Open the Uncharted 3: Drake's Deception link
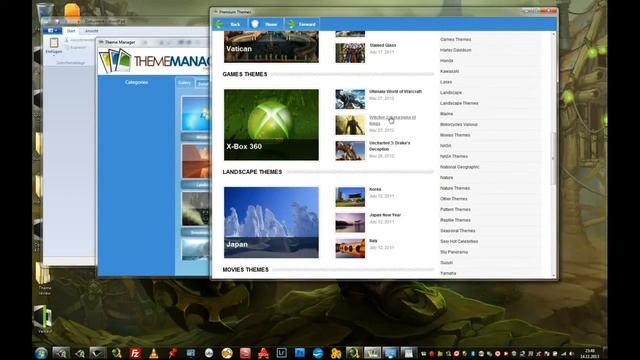 click(x=389, y=146)
